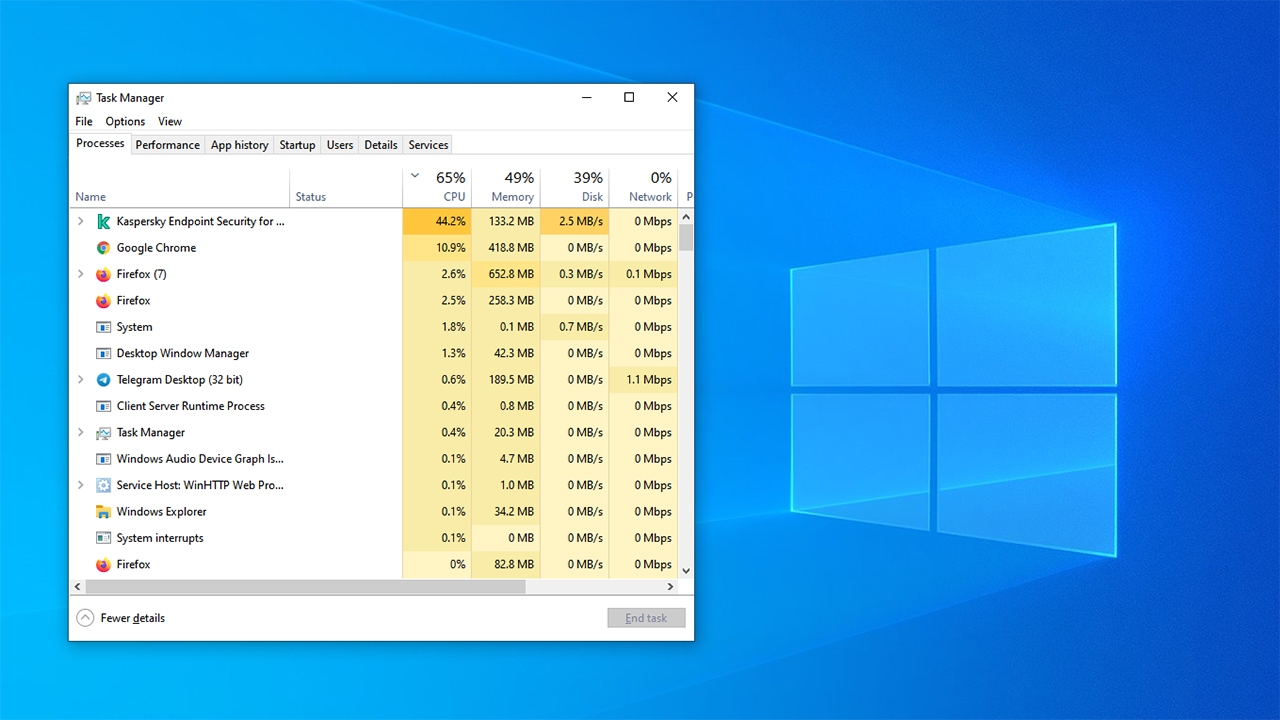Click the End task button
Viewport: 1280px width, 720px height.
click(x=646, y=618)
